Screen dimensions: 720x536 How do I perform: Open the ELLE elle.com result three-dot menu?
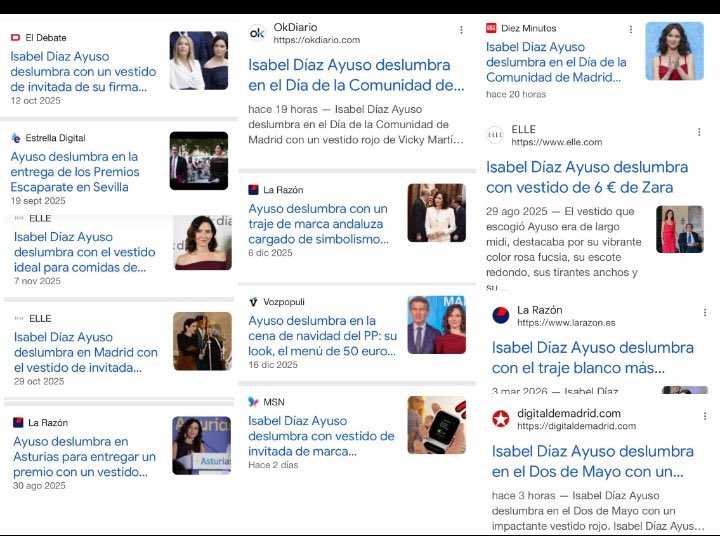pos(699,132)
